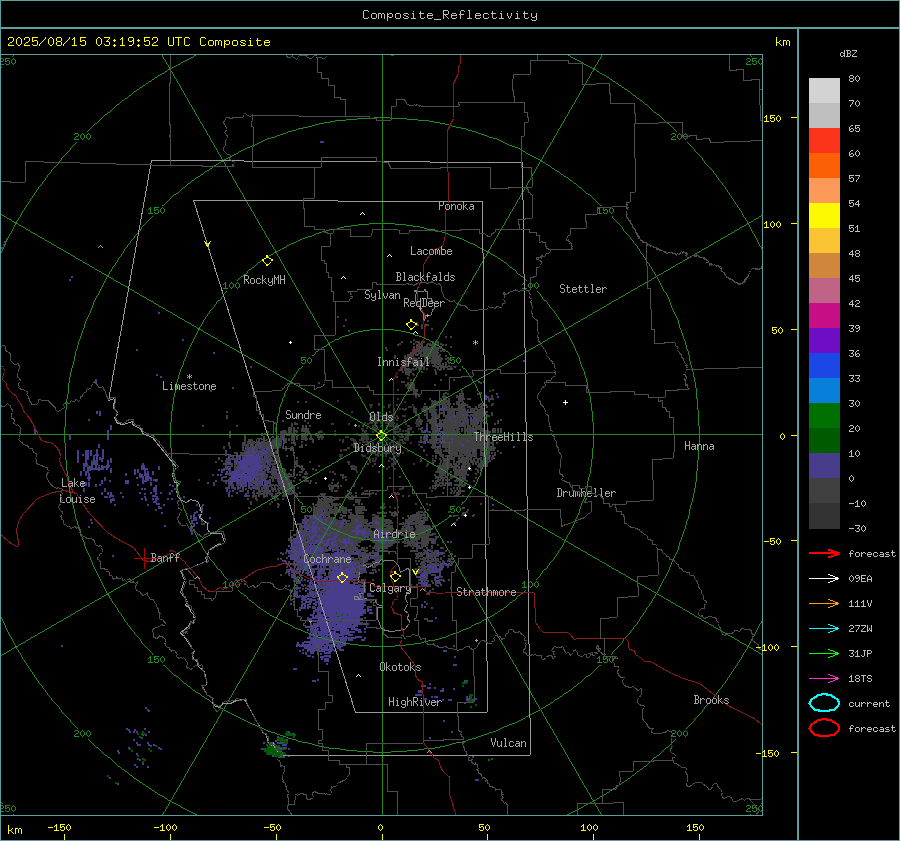
Task: Click the yellow diamond marker near RockyMH
Action: [267, 261]
